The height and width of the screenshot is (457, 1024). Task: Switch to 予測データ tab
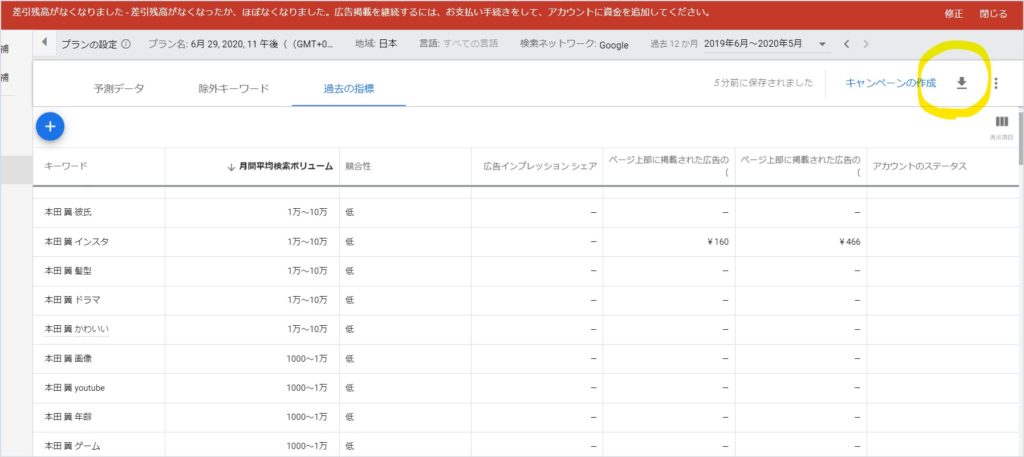tap(119, 89)
